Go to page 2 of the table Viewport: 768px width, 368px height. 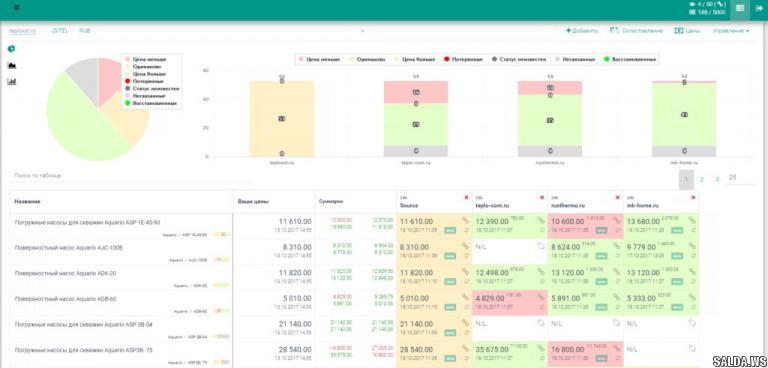coord(701,180)
